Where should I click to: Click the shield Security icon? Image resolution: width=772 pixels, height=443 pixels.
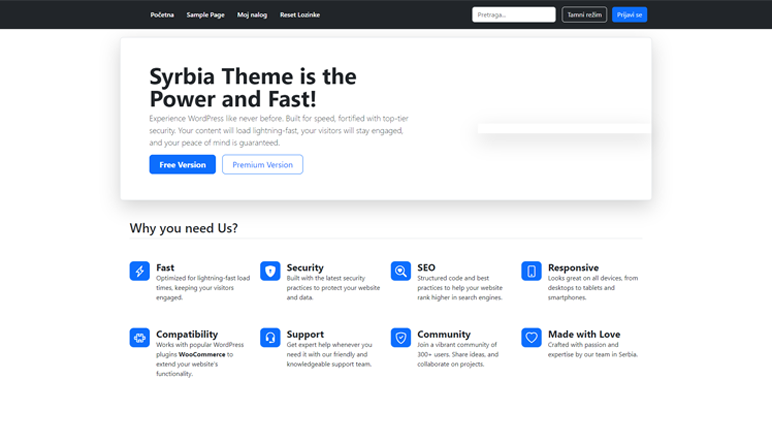pos(270,271)
